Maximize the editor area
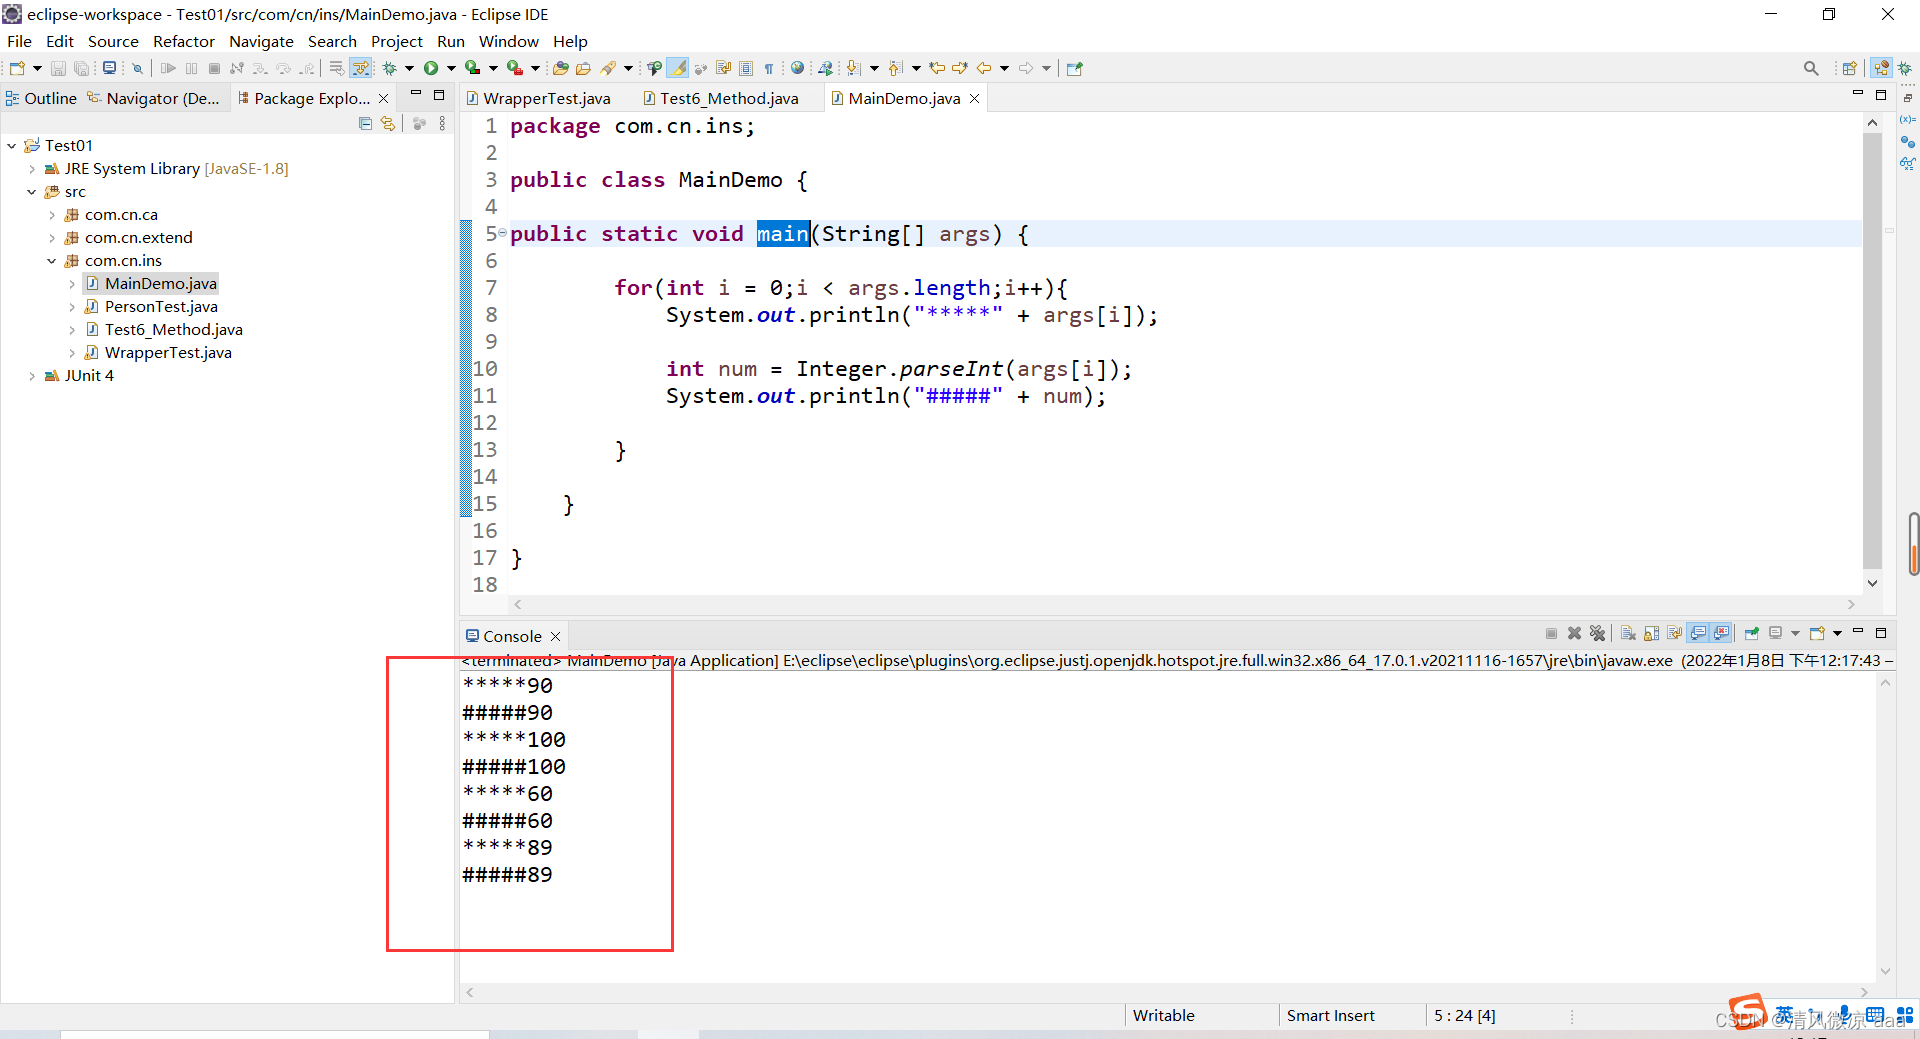This screenshot has height=1039, width=1920. (1881, 95)
